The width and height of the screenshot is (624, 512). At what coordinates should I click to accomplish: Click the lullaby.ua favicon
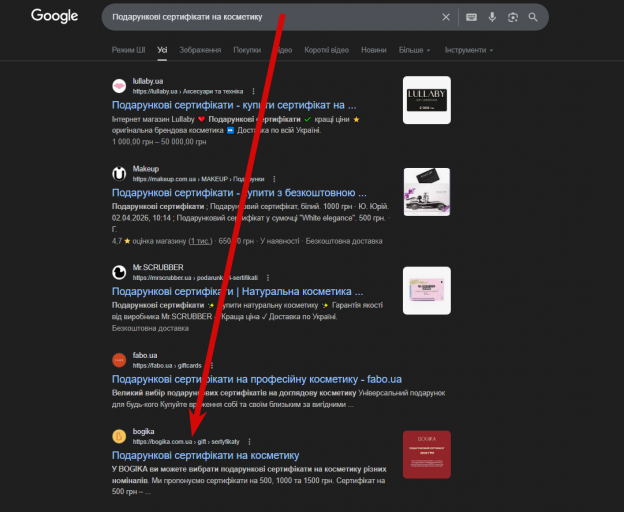[119, 86]
